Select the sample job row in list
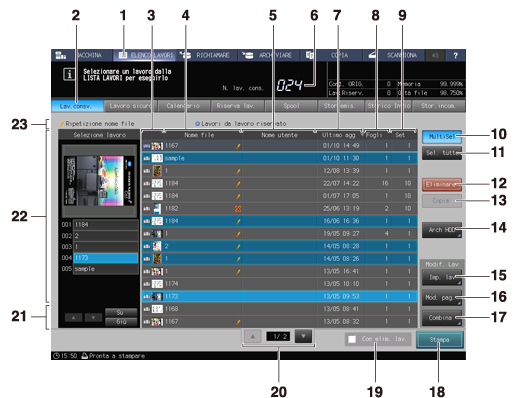 click(x=279, y=158)
